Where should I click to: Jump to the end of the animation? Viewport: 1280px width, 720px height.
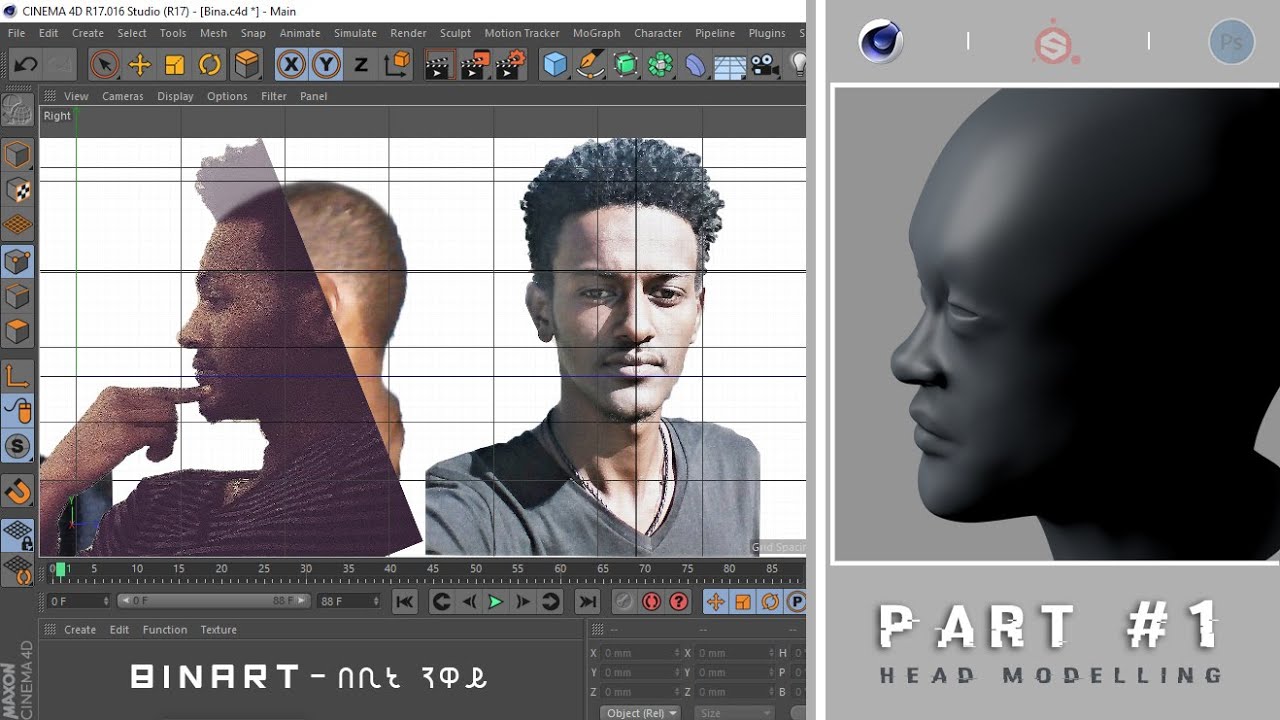(x=587, y=601)
